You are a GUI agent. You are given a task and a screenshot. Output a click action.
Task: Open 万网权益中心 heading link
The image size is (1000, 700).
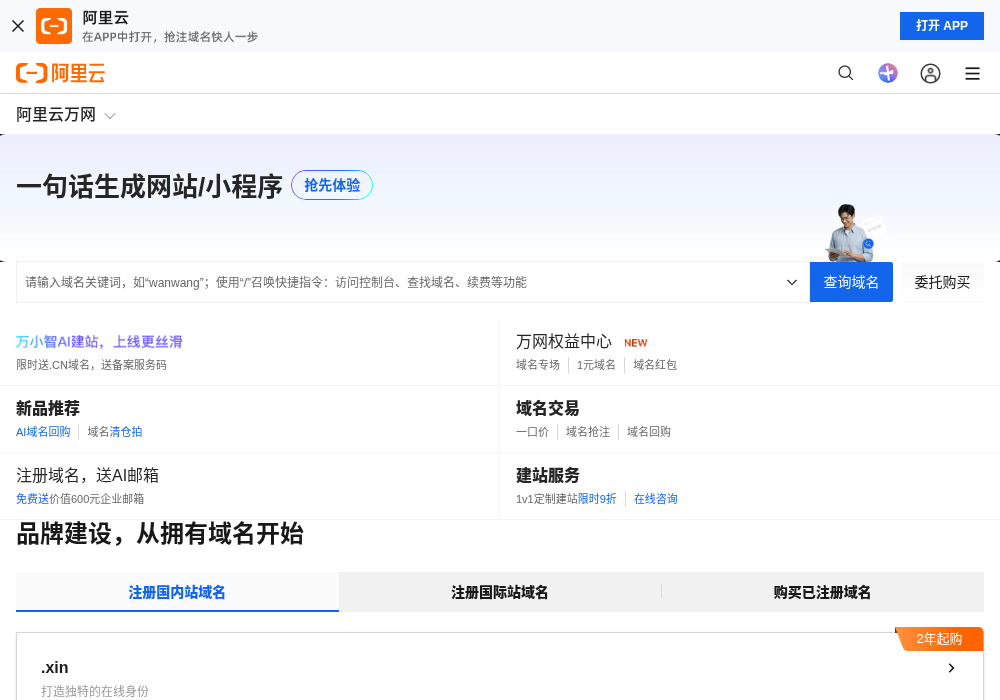(x=564, y=342)
